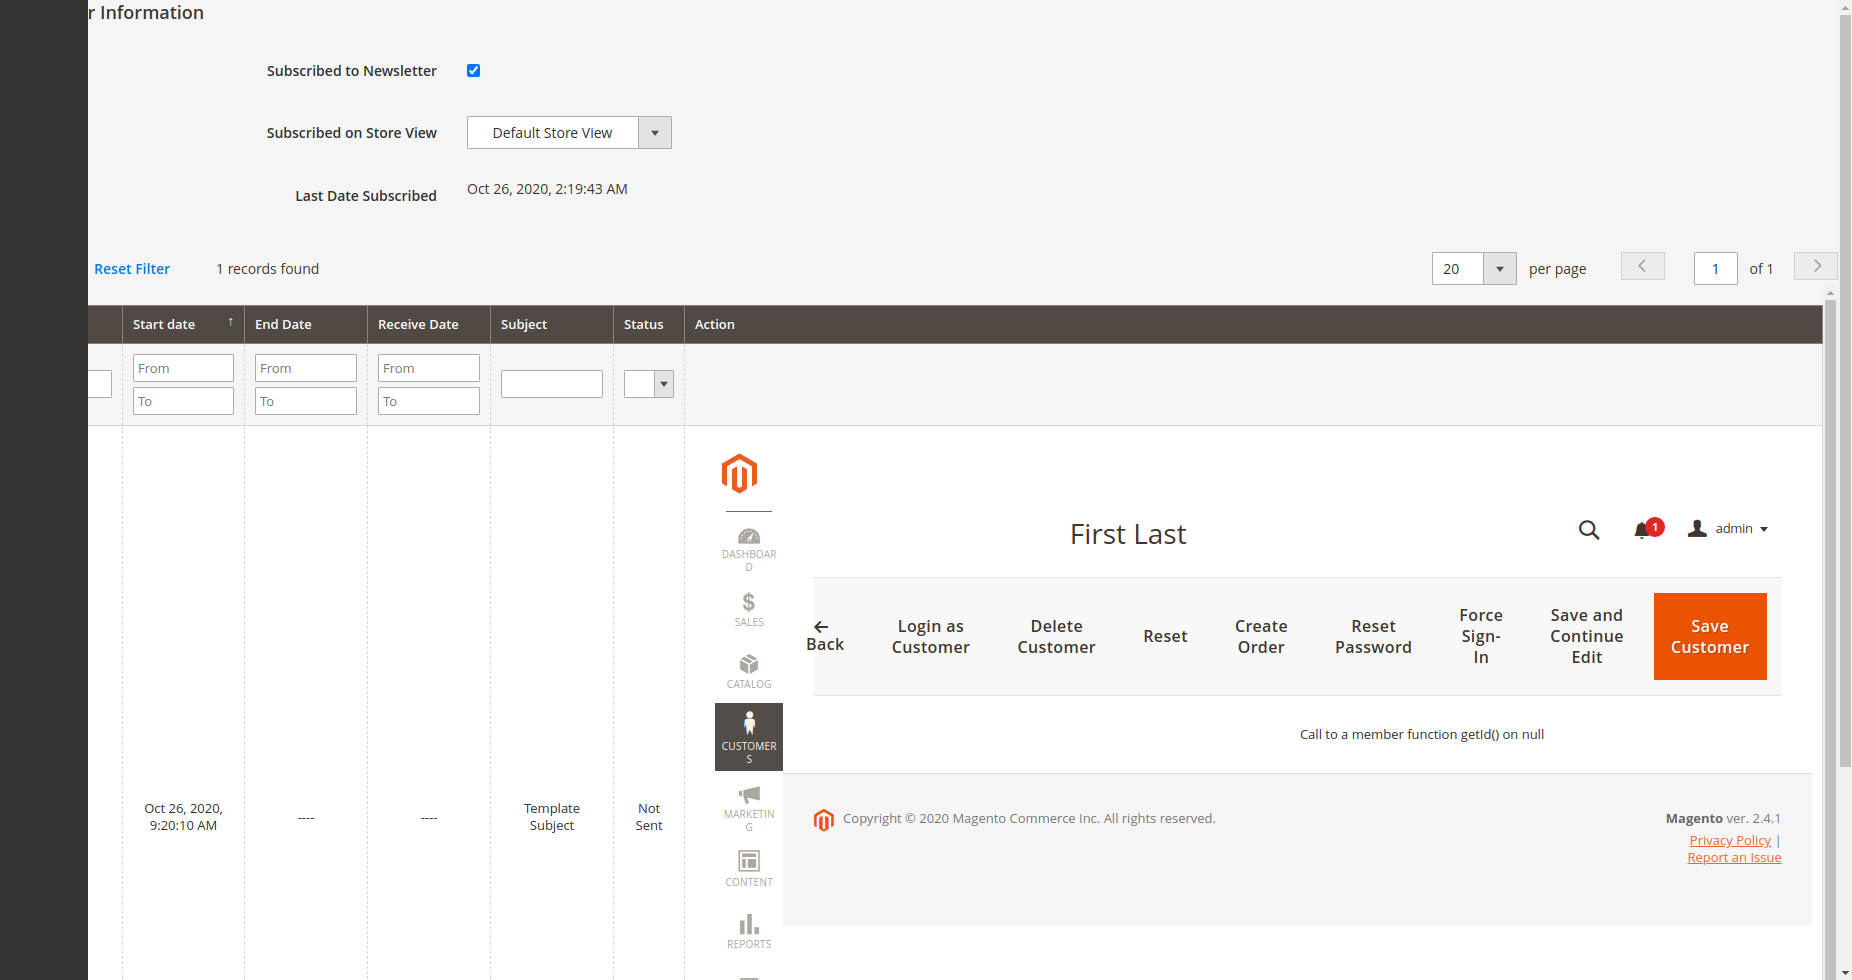Click the Reset Filter link
1852x980 pixels.
coord(132,269)
